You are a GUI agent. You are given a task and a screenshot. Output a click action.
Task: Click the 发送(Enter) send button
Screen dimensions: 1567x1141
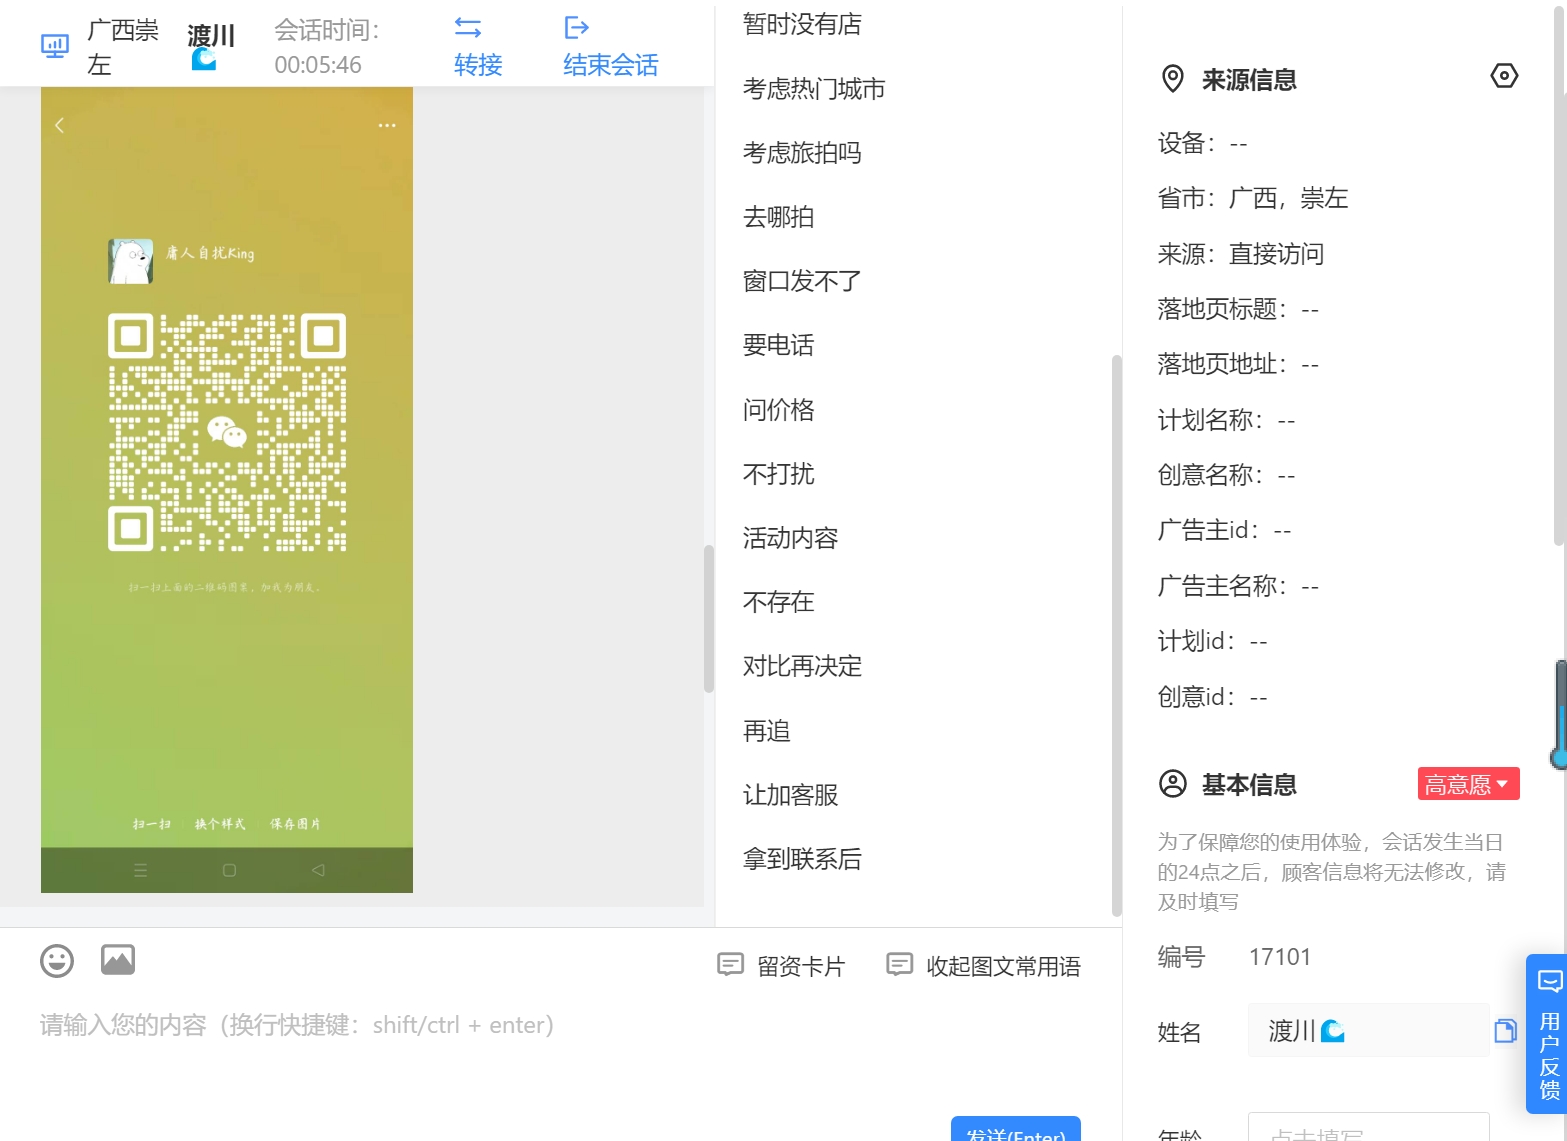click(1016, 1130)
